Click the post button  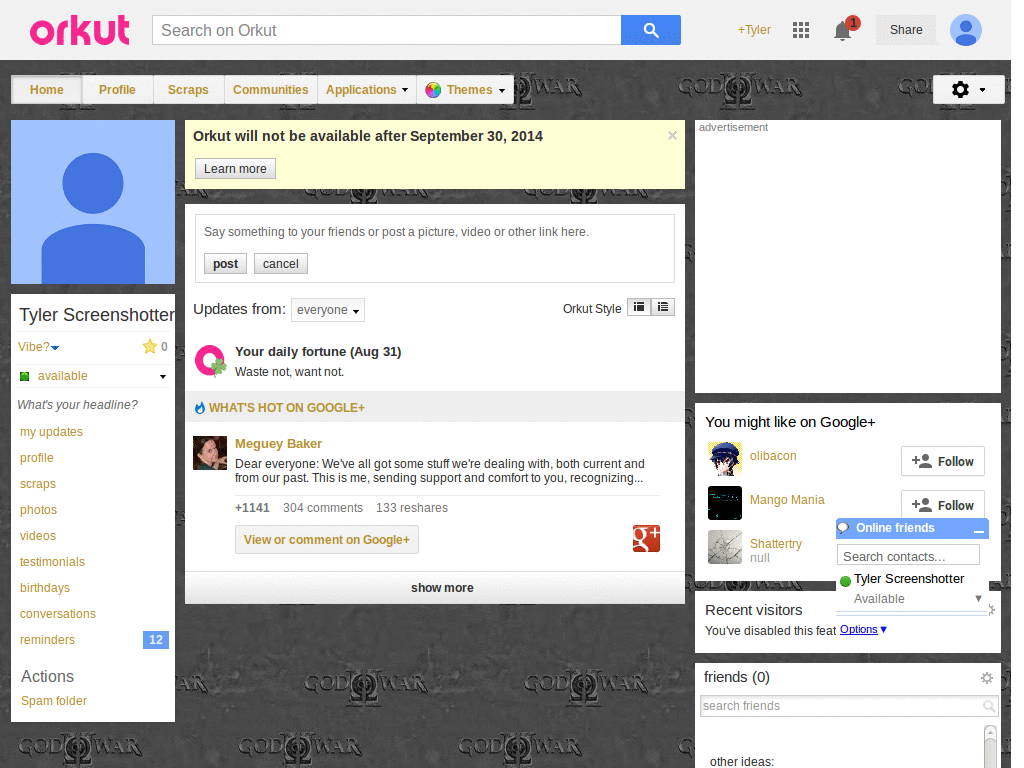click(x=225, y=264)
